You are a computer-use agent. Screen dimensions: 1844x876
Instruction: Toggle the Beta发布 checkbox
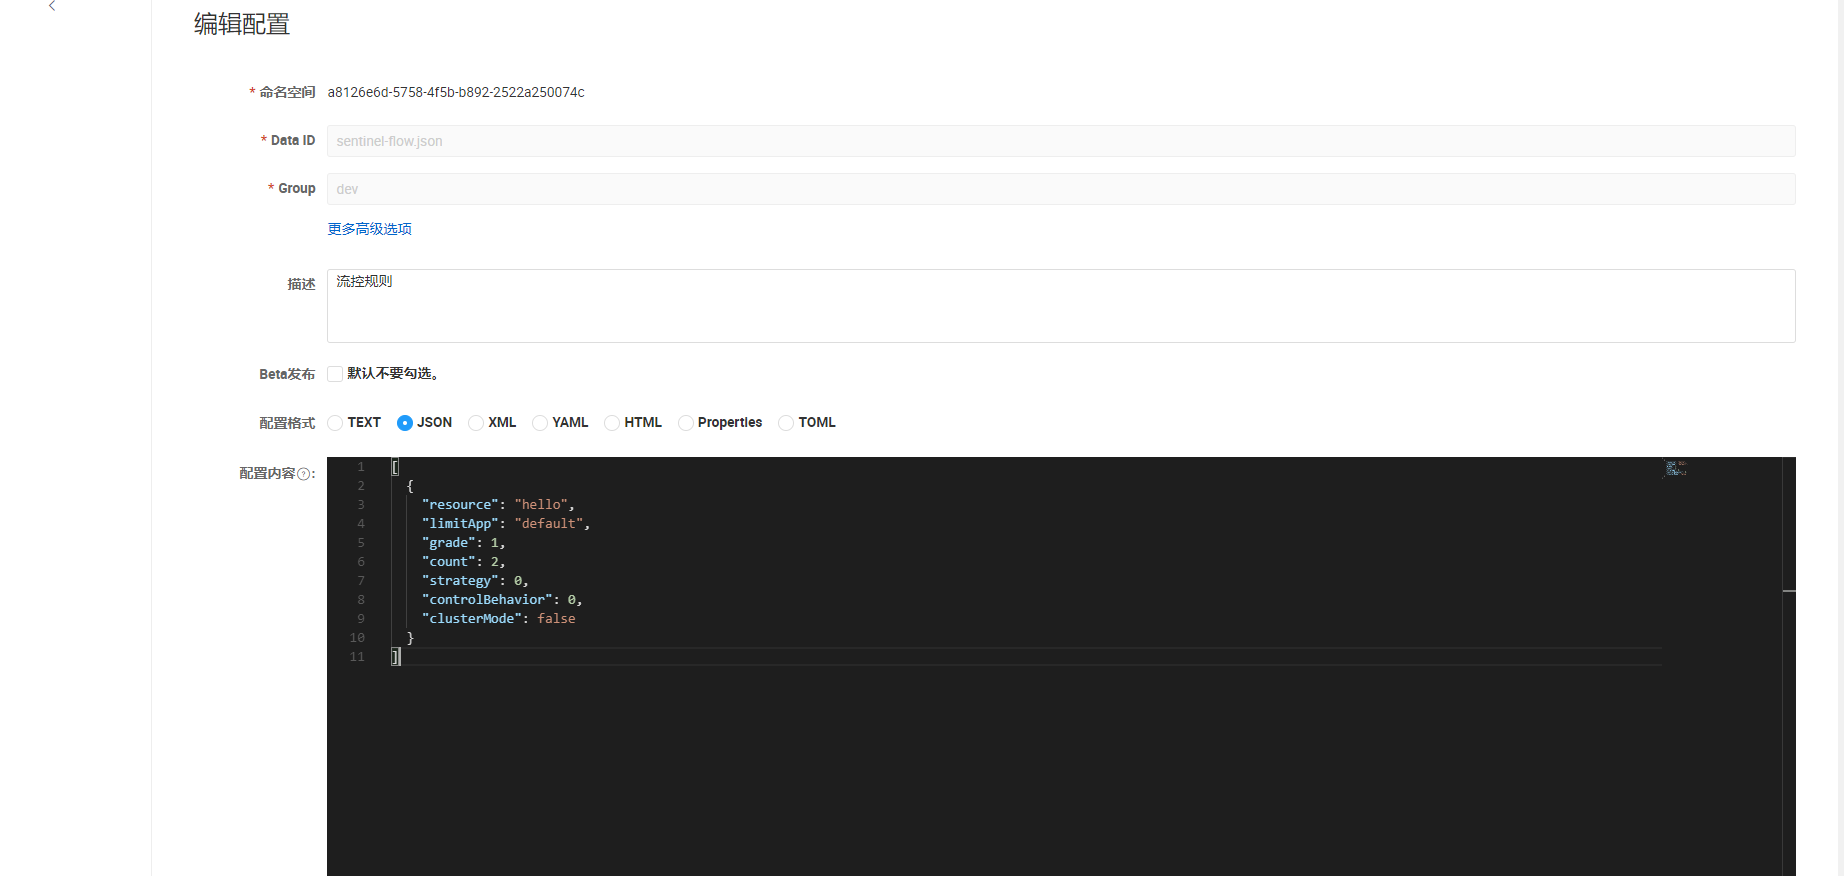pyautogui.click(x=335, y=374)
